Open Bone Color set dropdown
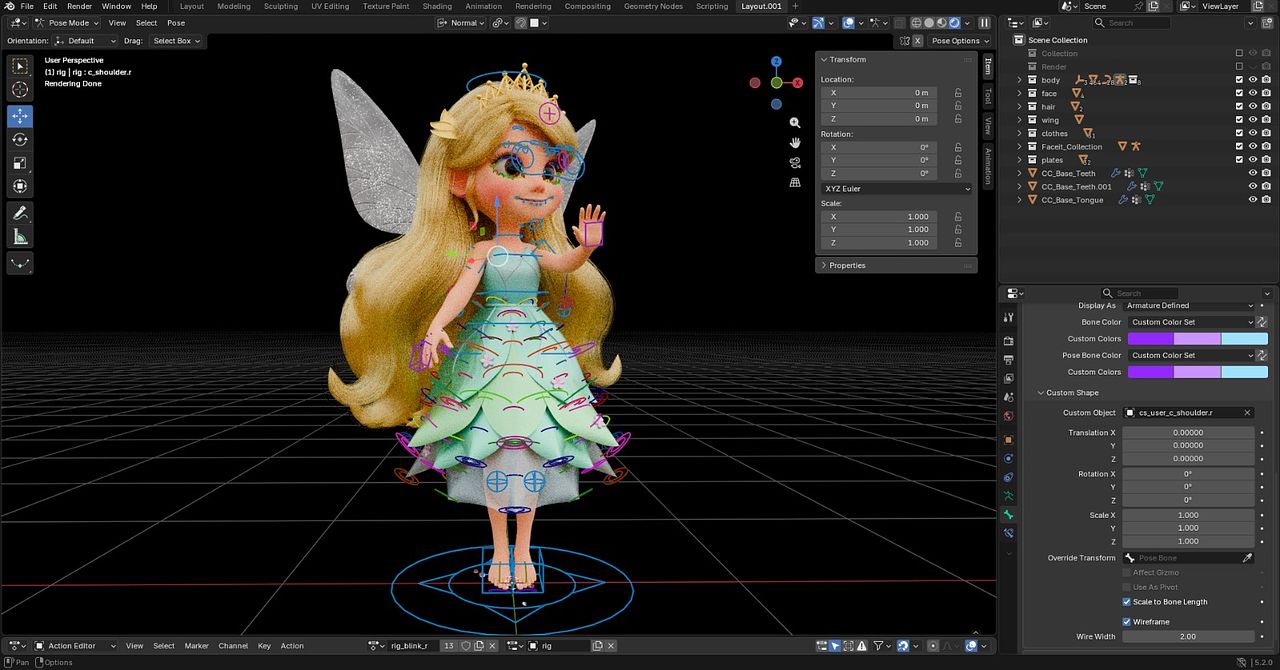This screenshot has width=1280, height=670. pos(1190,322)
